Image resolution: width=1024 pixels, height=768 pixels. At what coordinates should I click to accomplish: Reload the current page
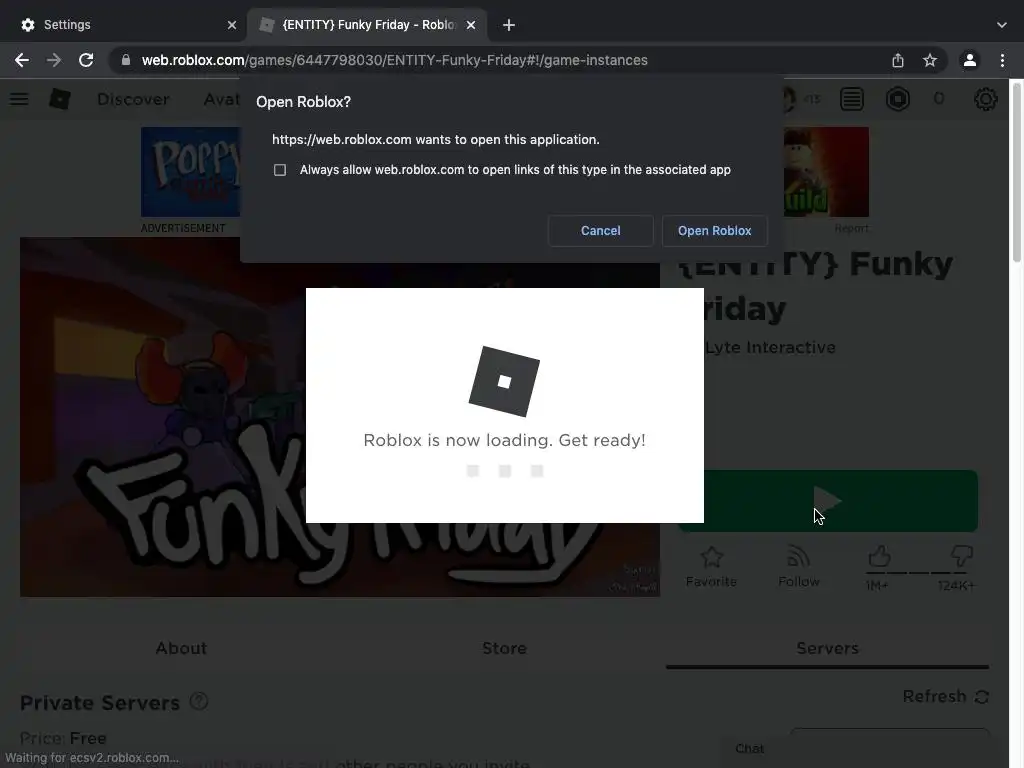pyautogui.click(x=86, y=60)
